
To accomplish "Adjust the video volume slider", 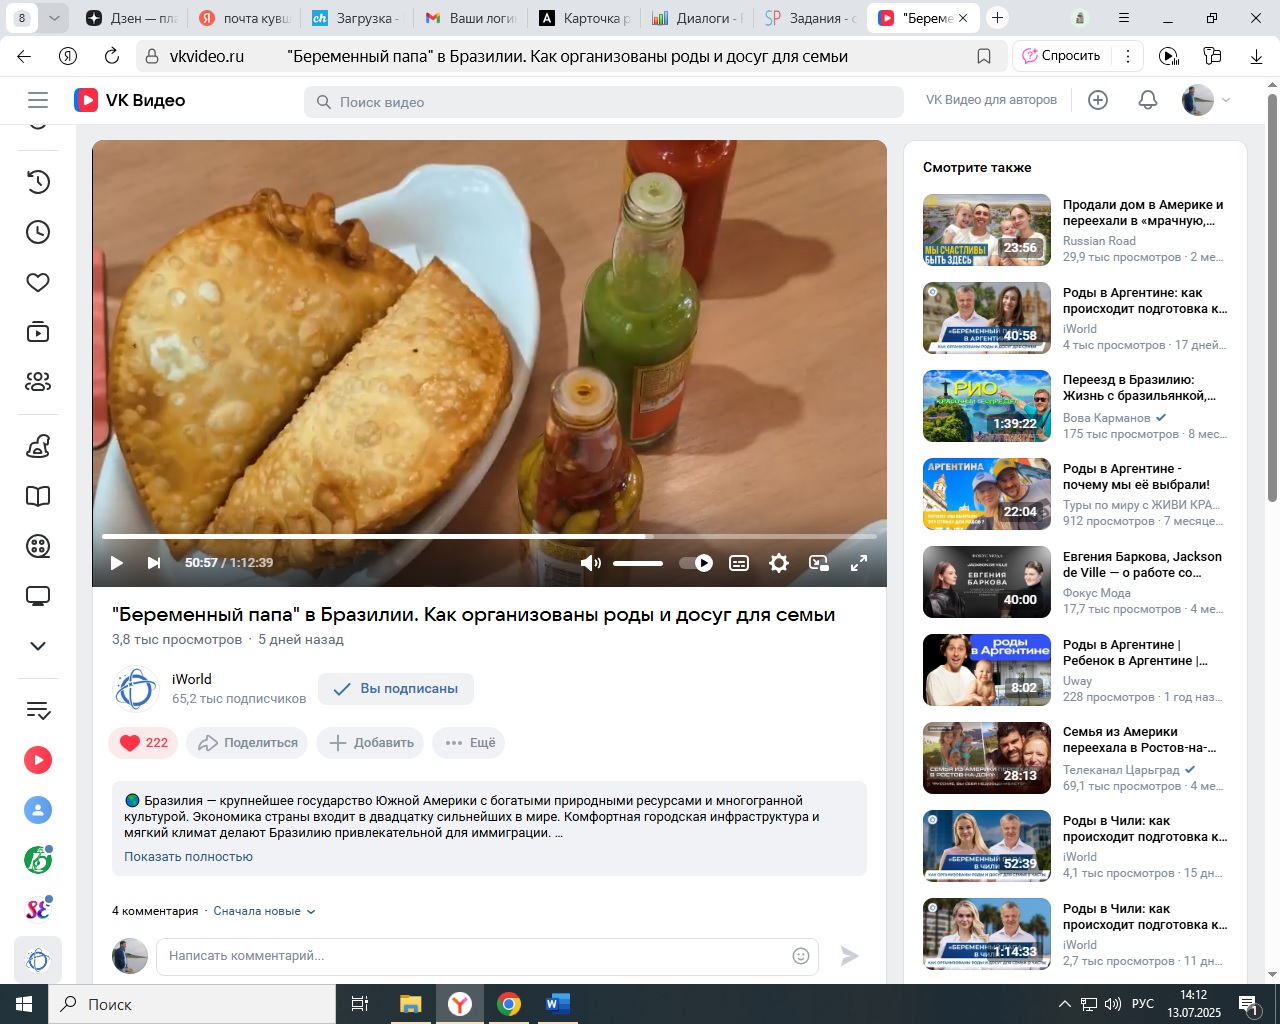I will [x=638, y=563].
